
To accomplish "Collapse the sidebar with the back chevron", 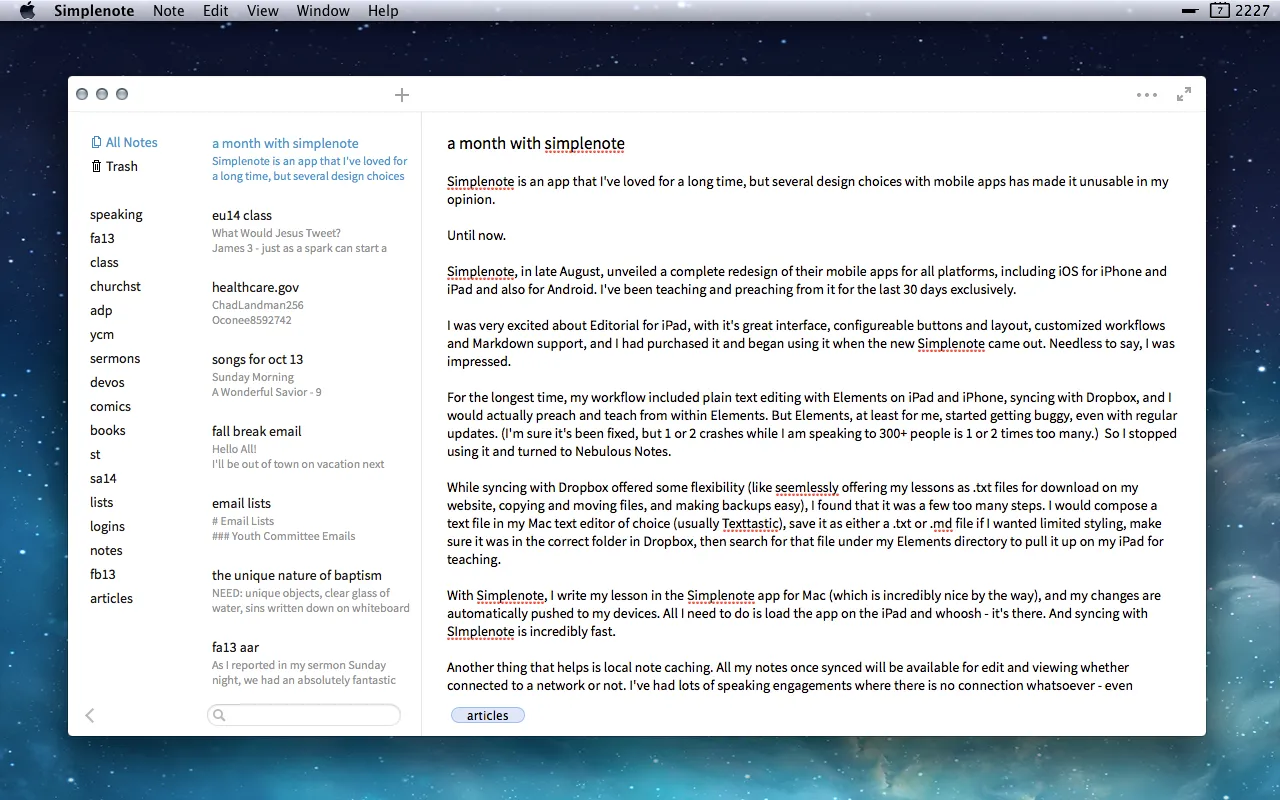I will pos(90,715).
